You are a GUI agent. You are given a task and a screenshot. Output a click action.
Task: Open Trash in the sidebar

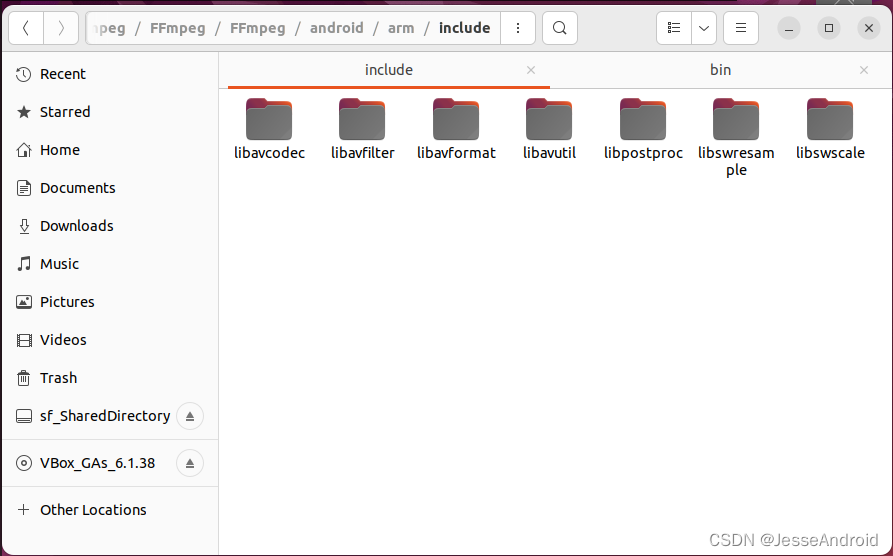pos(110,378)
